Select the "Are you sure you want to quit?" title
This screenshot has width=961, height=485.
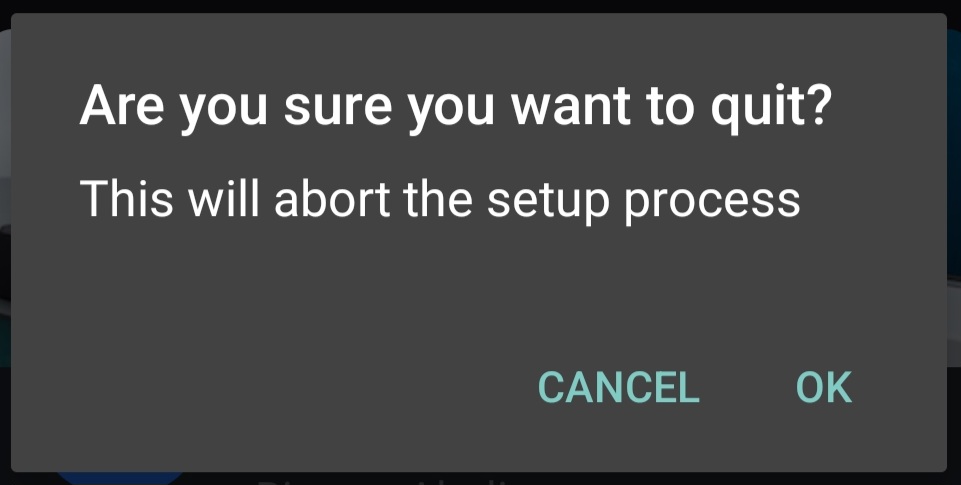tap(456, 108)
